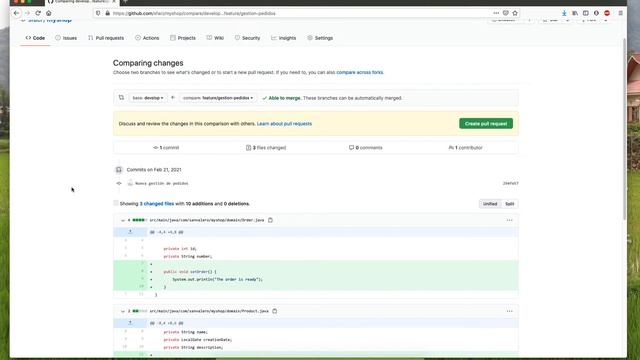
Task: Bookmark this page with the star icon
Action: pos(515,13)
